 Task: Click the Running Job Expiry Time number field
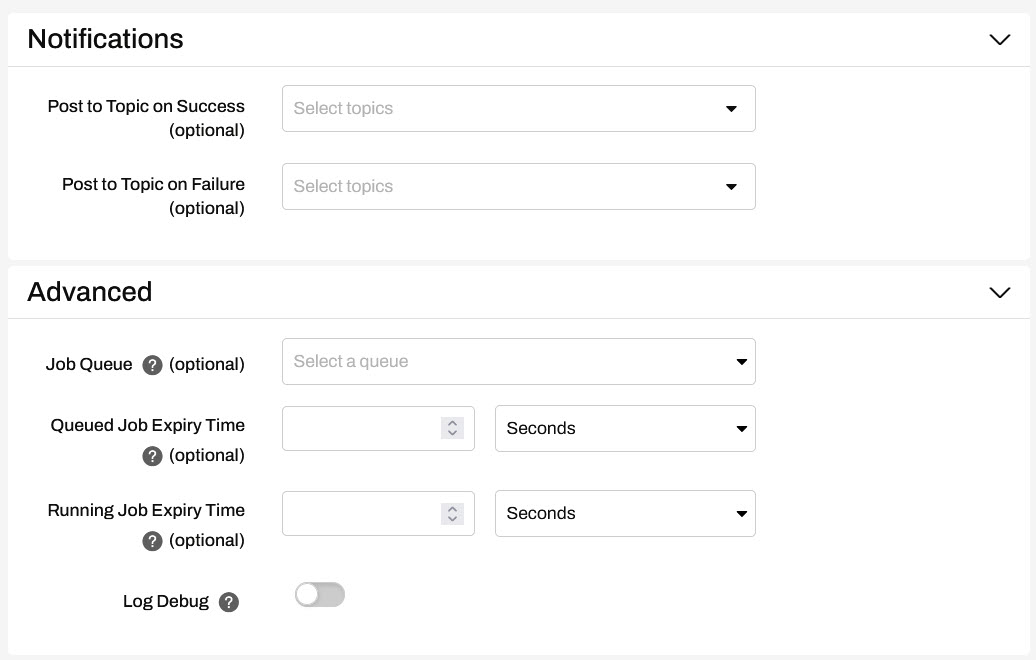360,513
